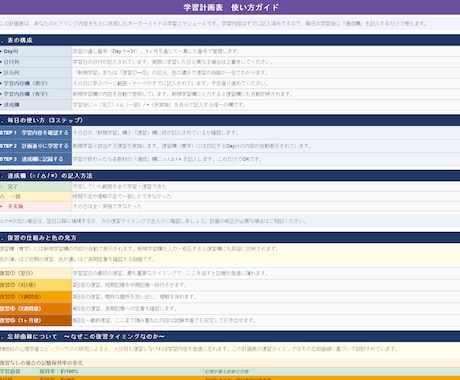Select the 'STEP 2 計画通りに学習する' cell

[36, 146]
